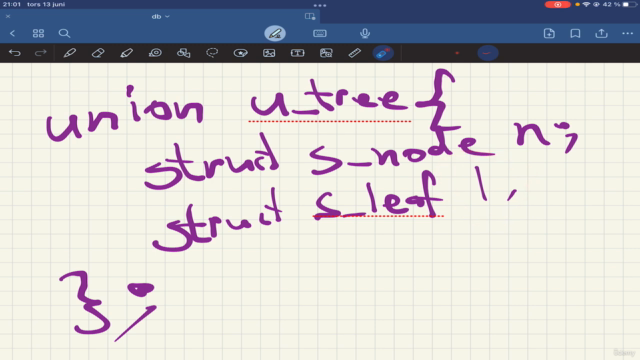Close the db document tab
Image resolution: width=640 pixels, height=360 pixels.
[x=8, y=16]
